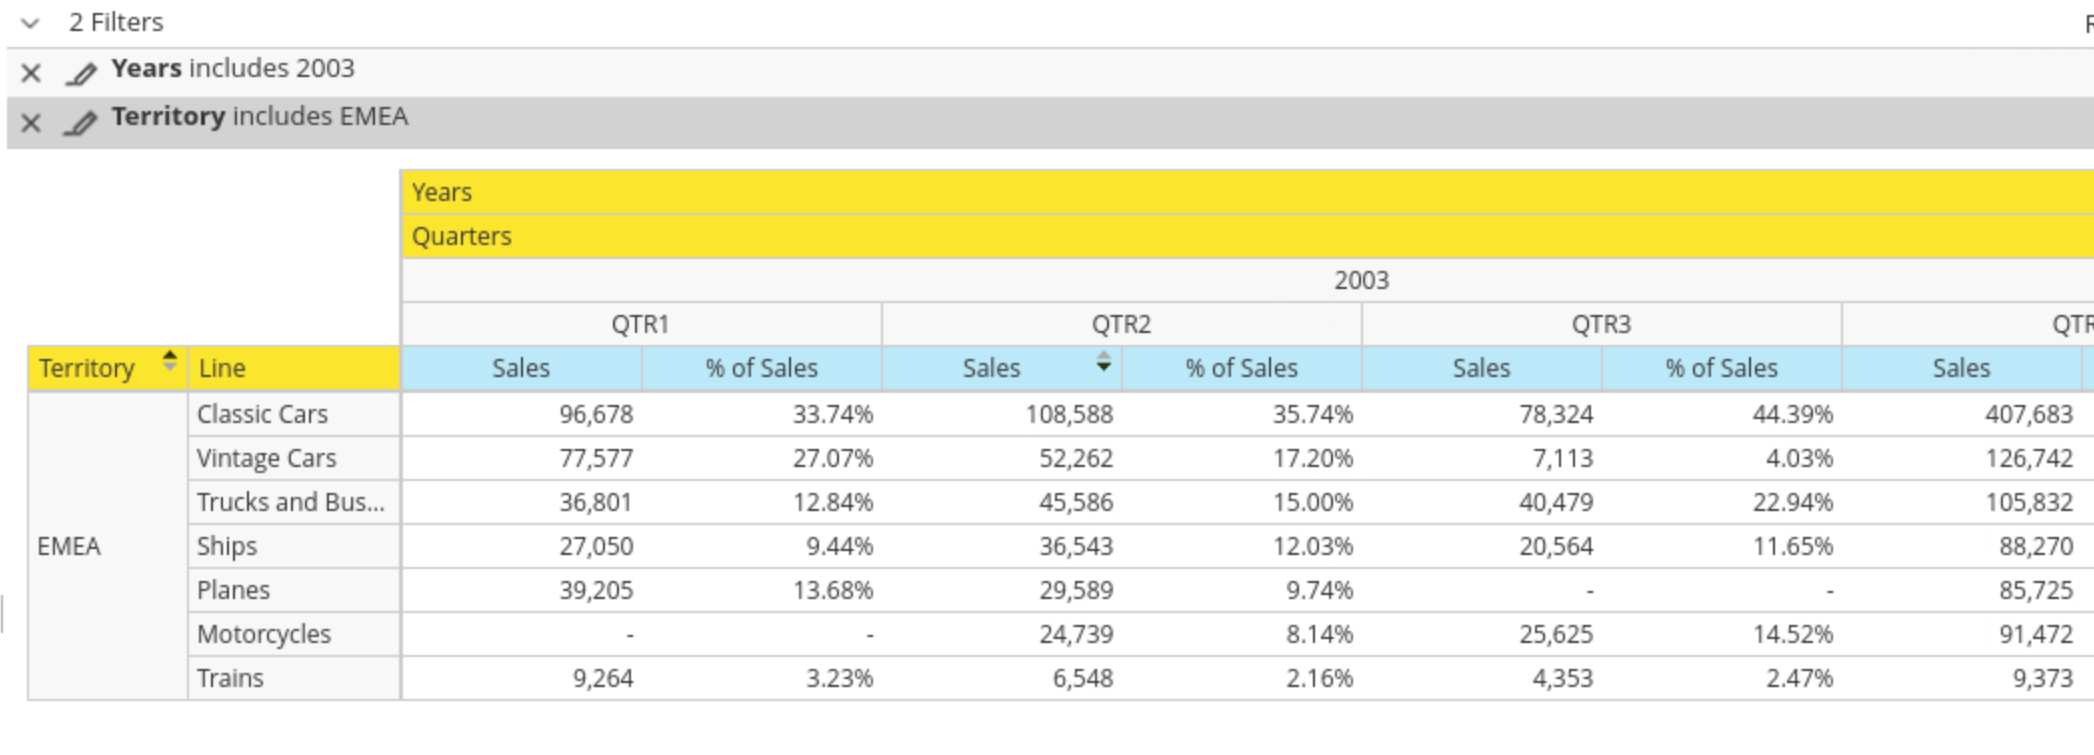
Task: Select the Motorcycles row label
Action: click(264, 634)
